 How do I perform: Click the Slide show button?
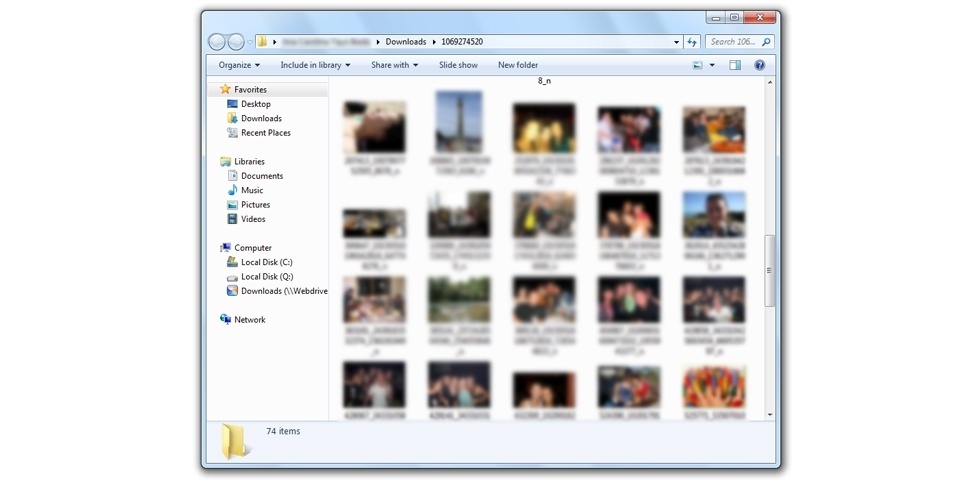click(458, 65)
